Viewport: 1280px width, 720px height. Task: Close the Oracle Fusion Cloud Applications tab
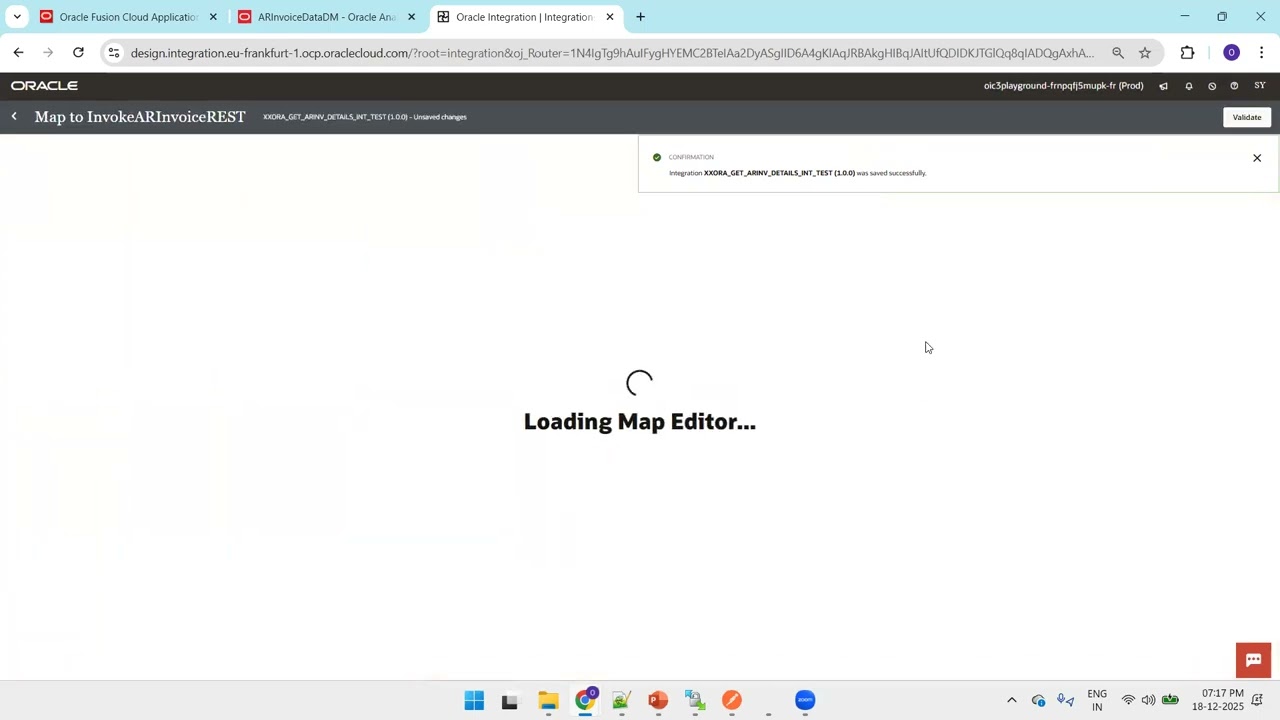click(213, 17)
